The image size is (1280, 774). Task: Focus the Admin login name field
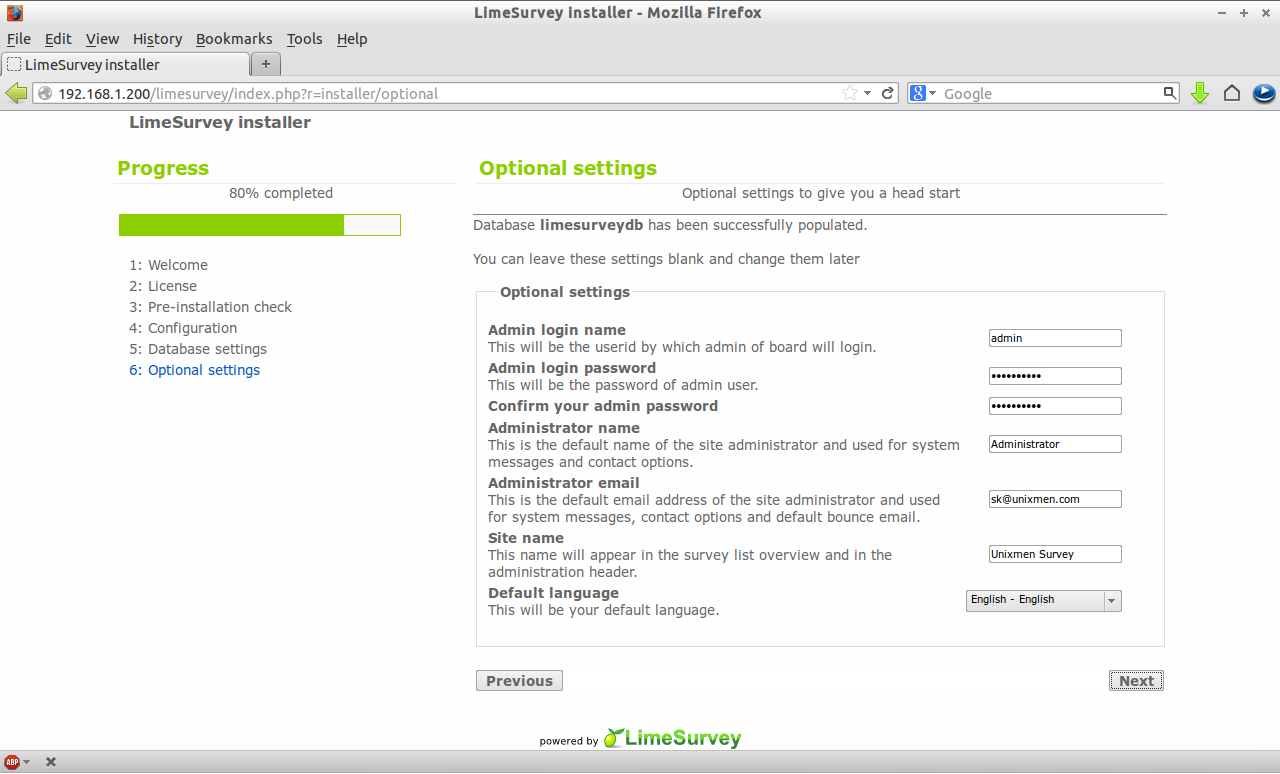click(x=1055, y=338)
